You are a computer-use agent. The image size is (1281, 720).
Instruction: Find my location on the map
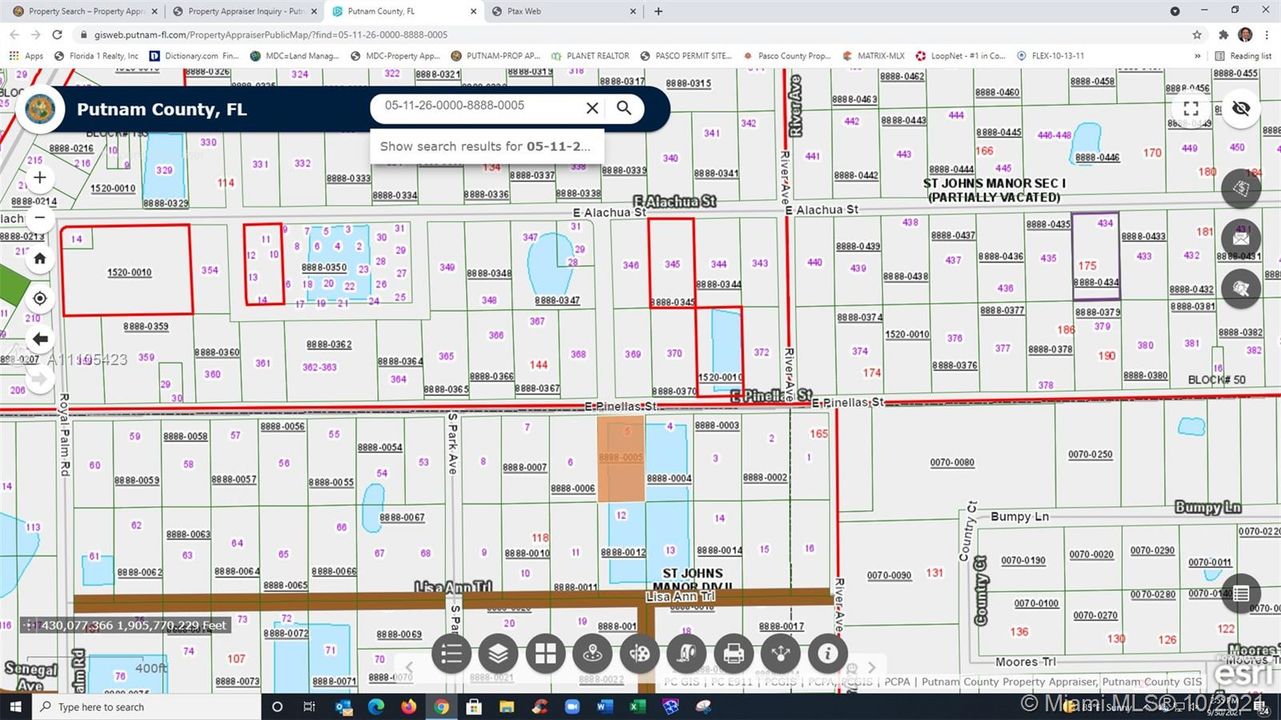point(40,299)
